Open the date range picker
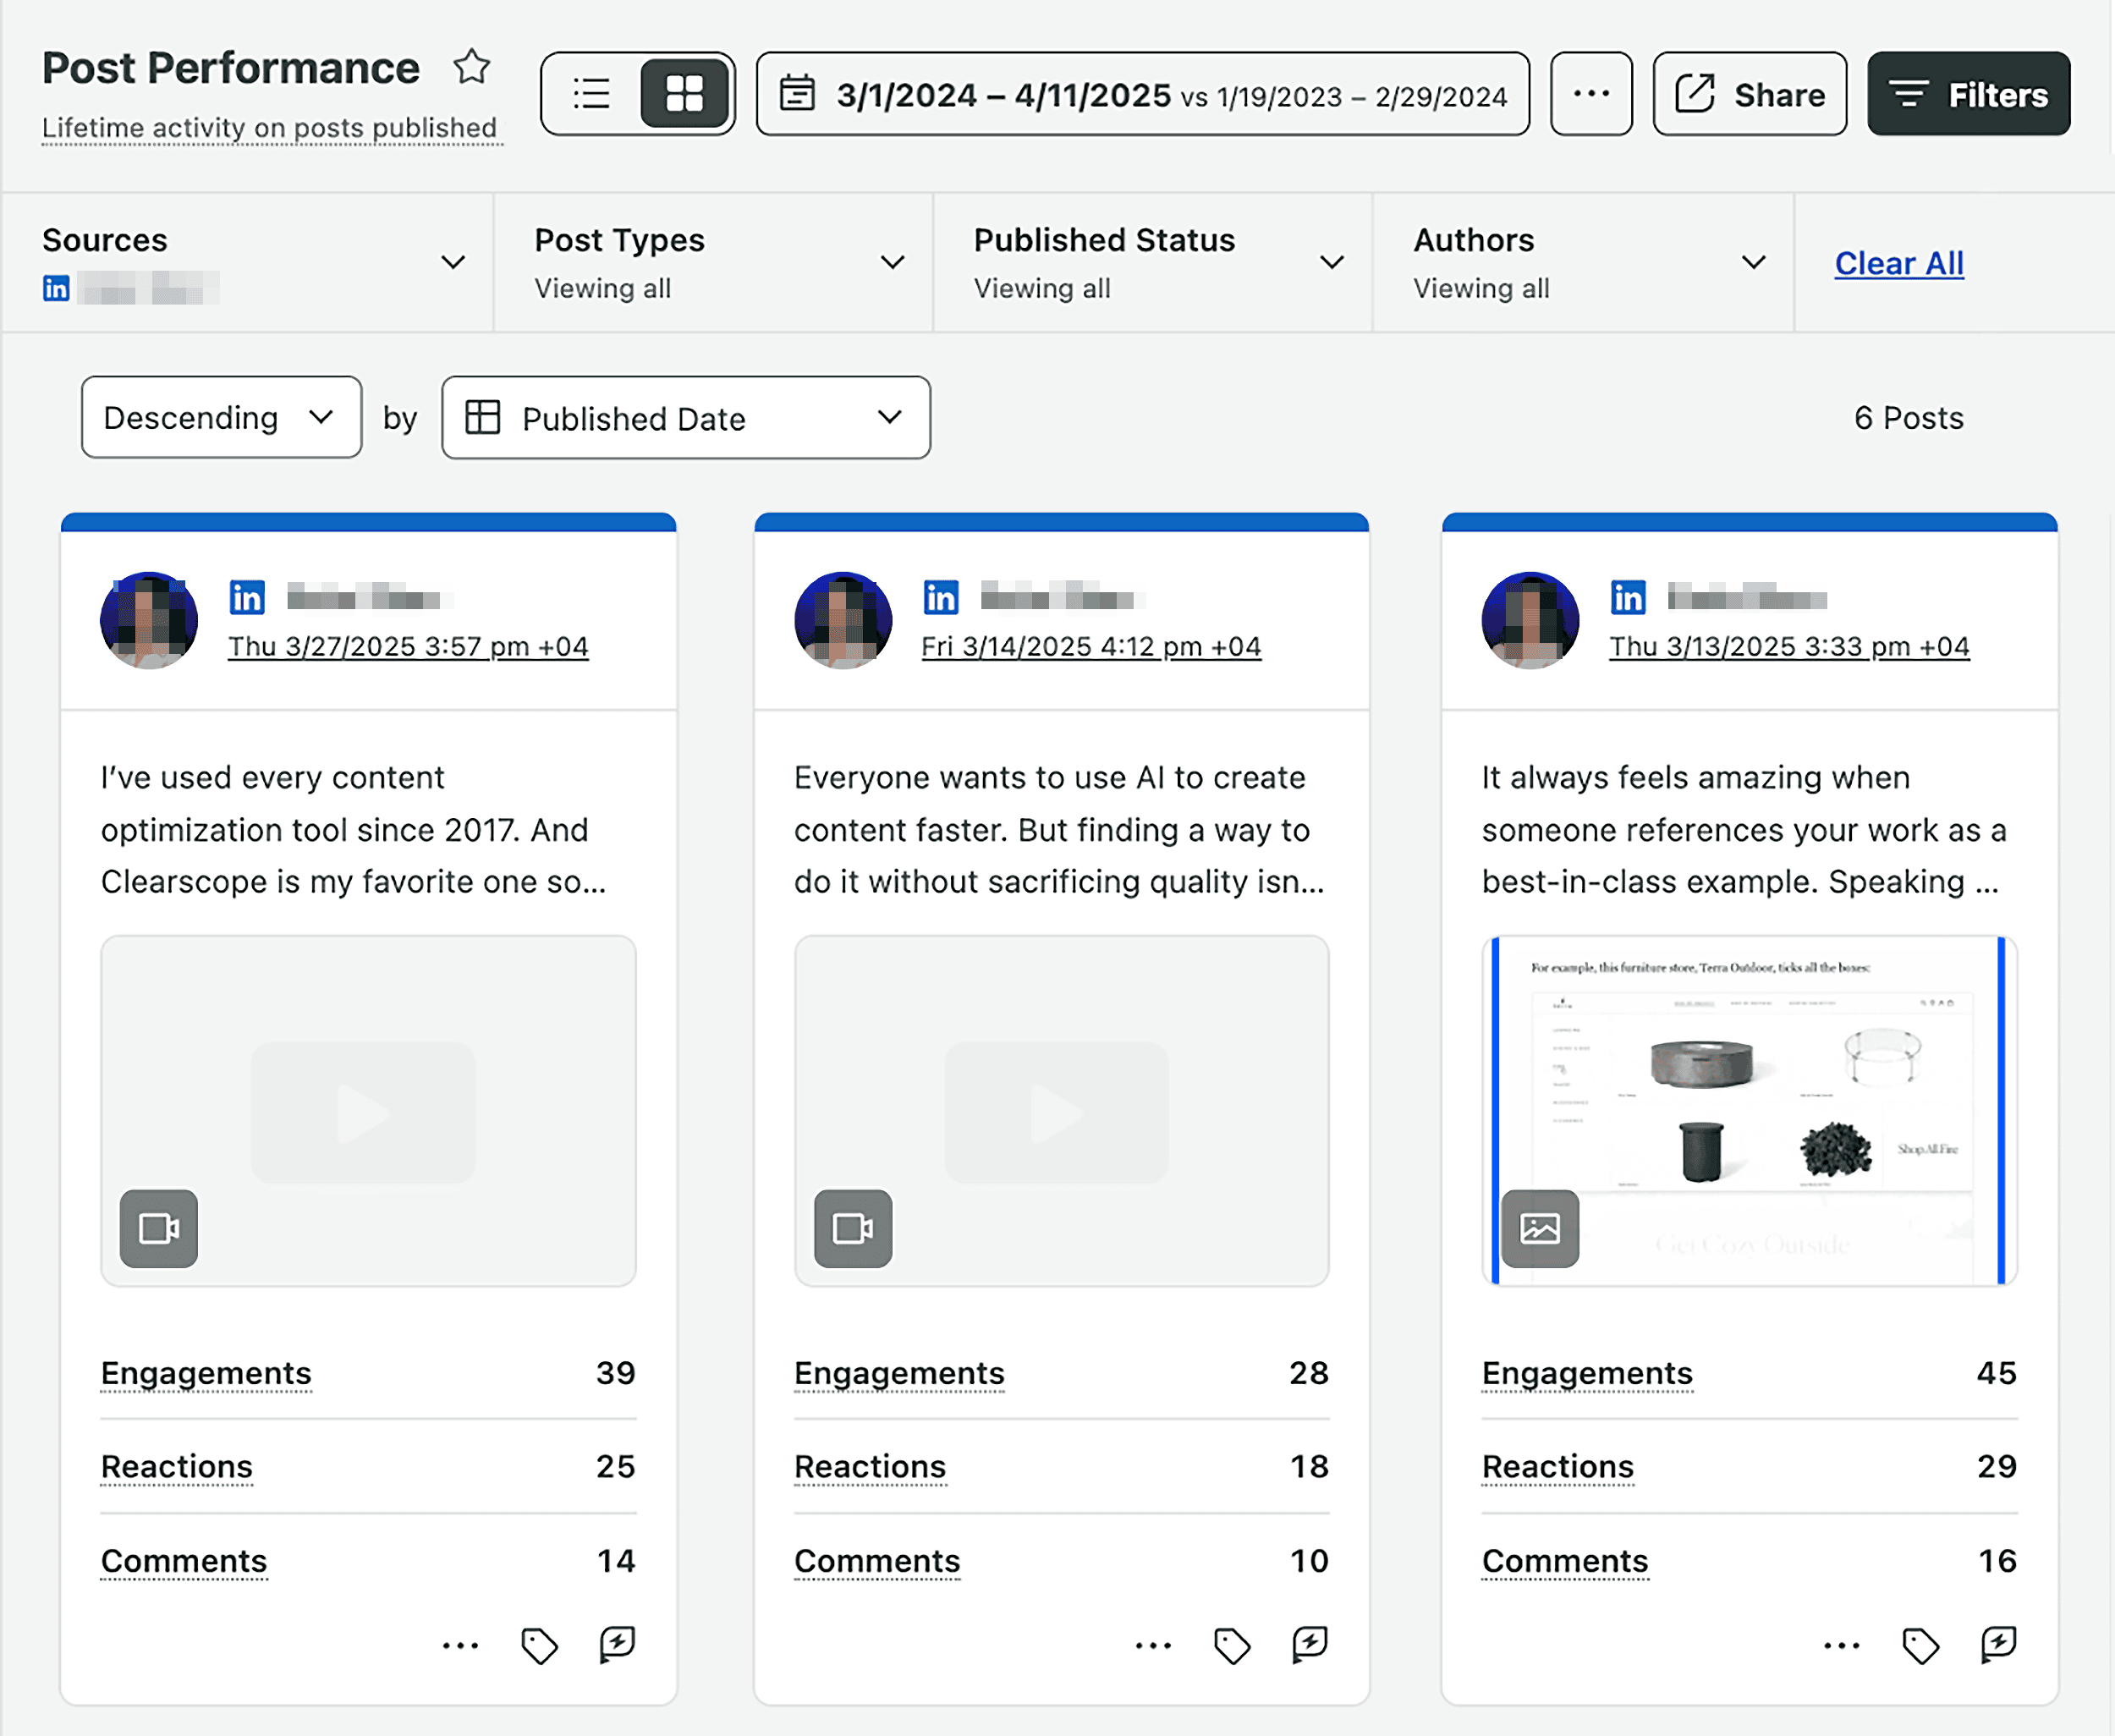This screenshot has height=1736, width=2115. click(1142, 95)
